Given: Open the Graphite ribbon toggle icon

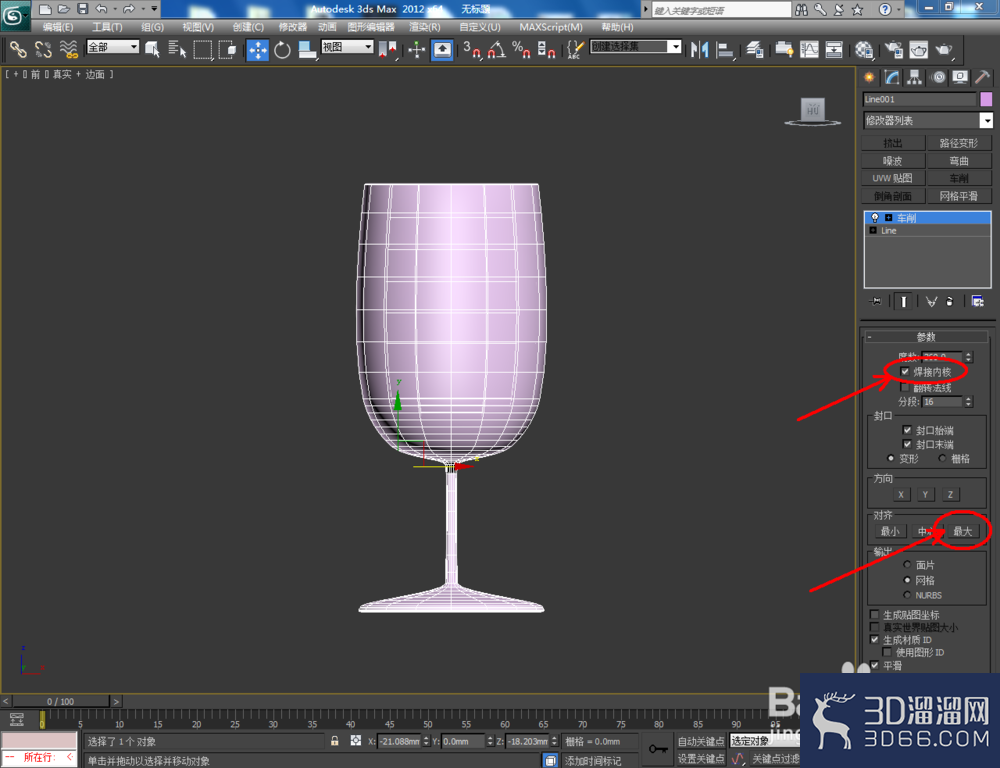Looking at the screenshot, I should tap(784, 50).
